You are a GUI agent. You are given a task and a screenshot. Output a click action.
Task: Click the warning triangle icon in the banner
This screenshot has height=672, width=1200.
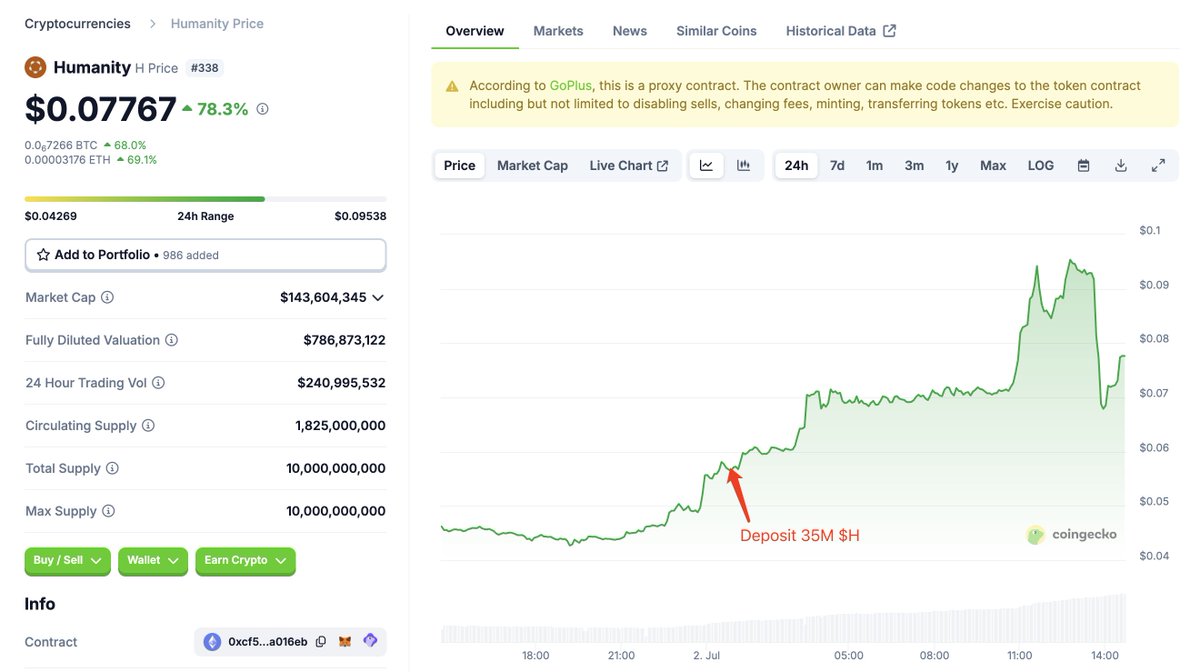[x=452, y=86]
